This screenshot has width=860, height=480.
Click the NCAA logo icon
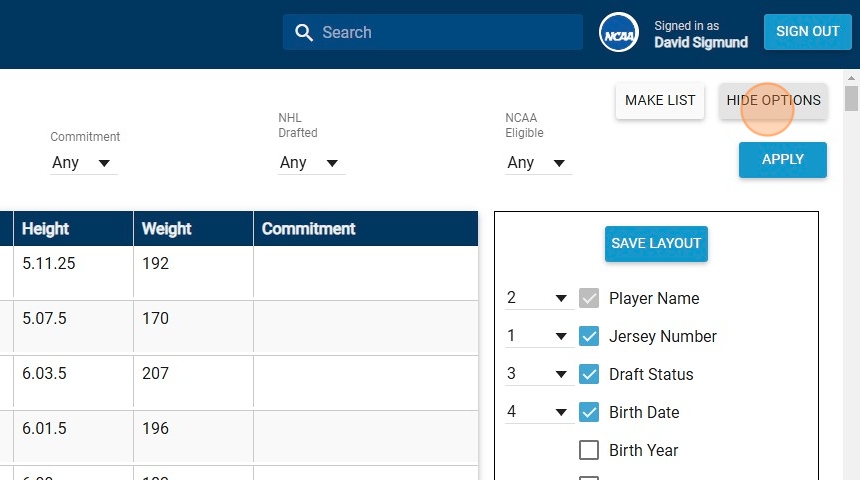(x=619, y=33)
